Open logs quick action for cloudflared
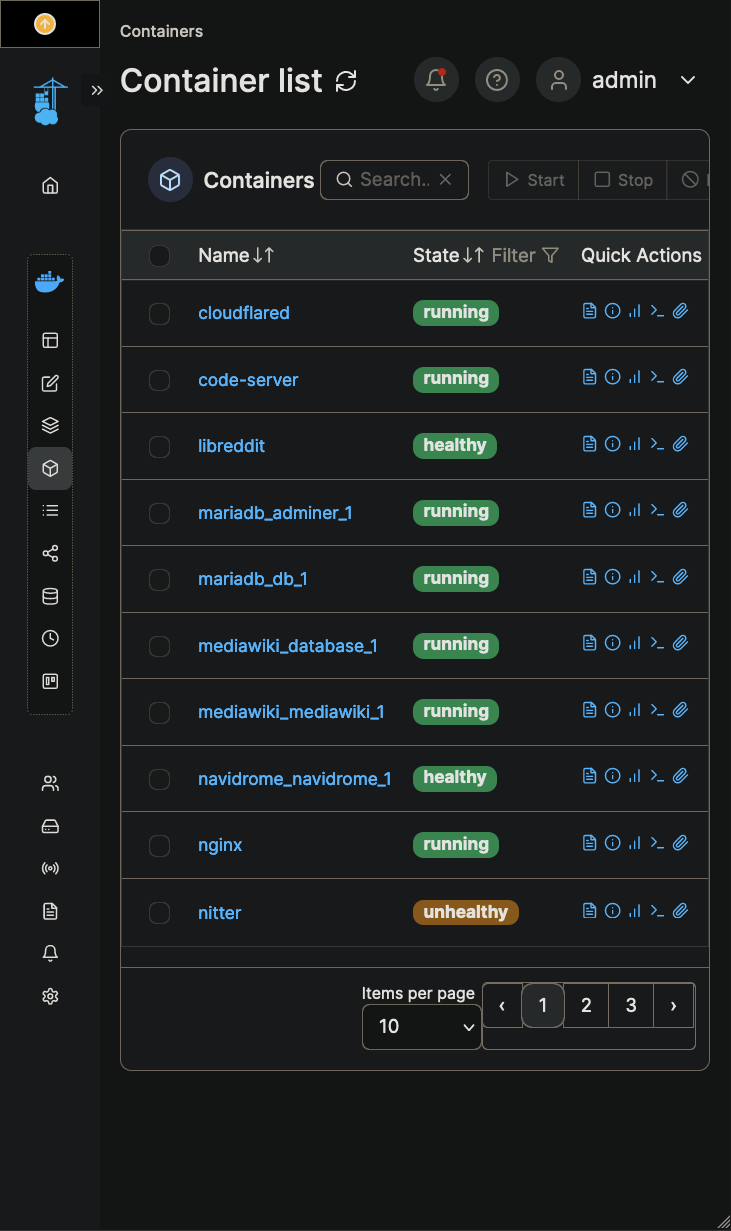The height and width of the screenshot is (1231, 731). point(589,311)
